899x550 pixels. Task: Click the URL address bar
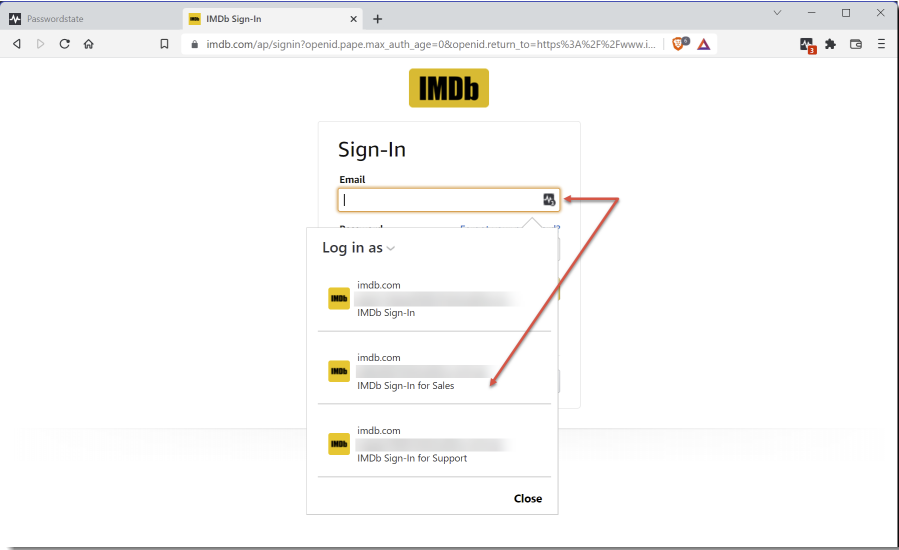click(430, 44)
